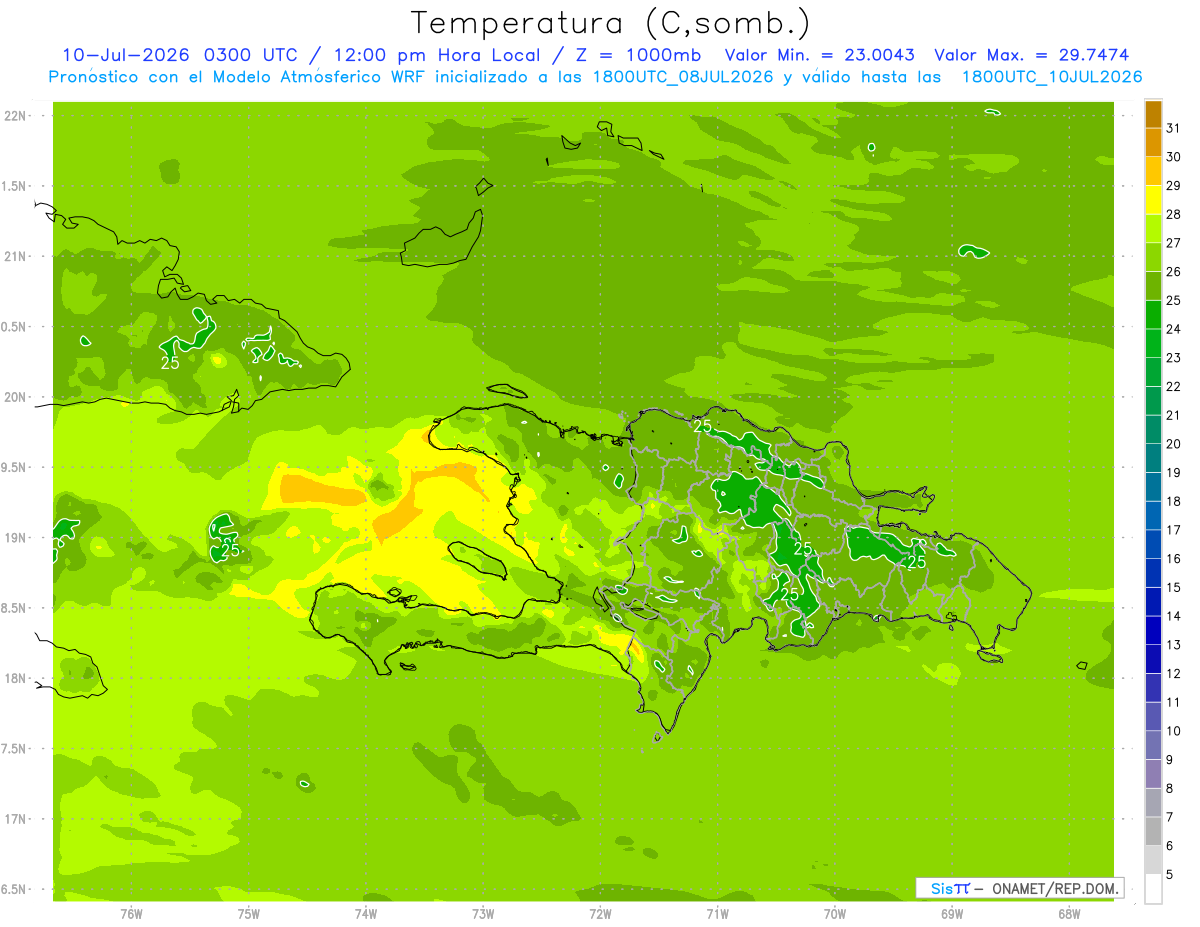Click longitude axis label "72W"
This screenshot has height=927, width=1200.
coord(600,913)
